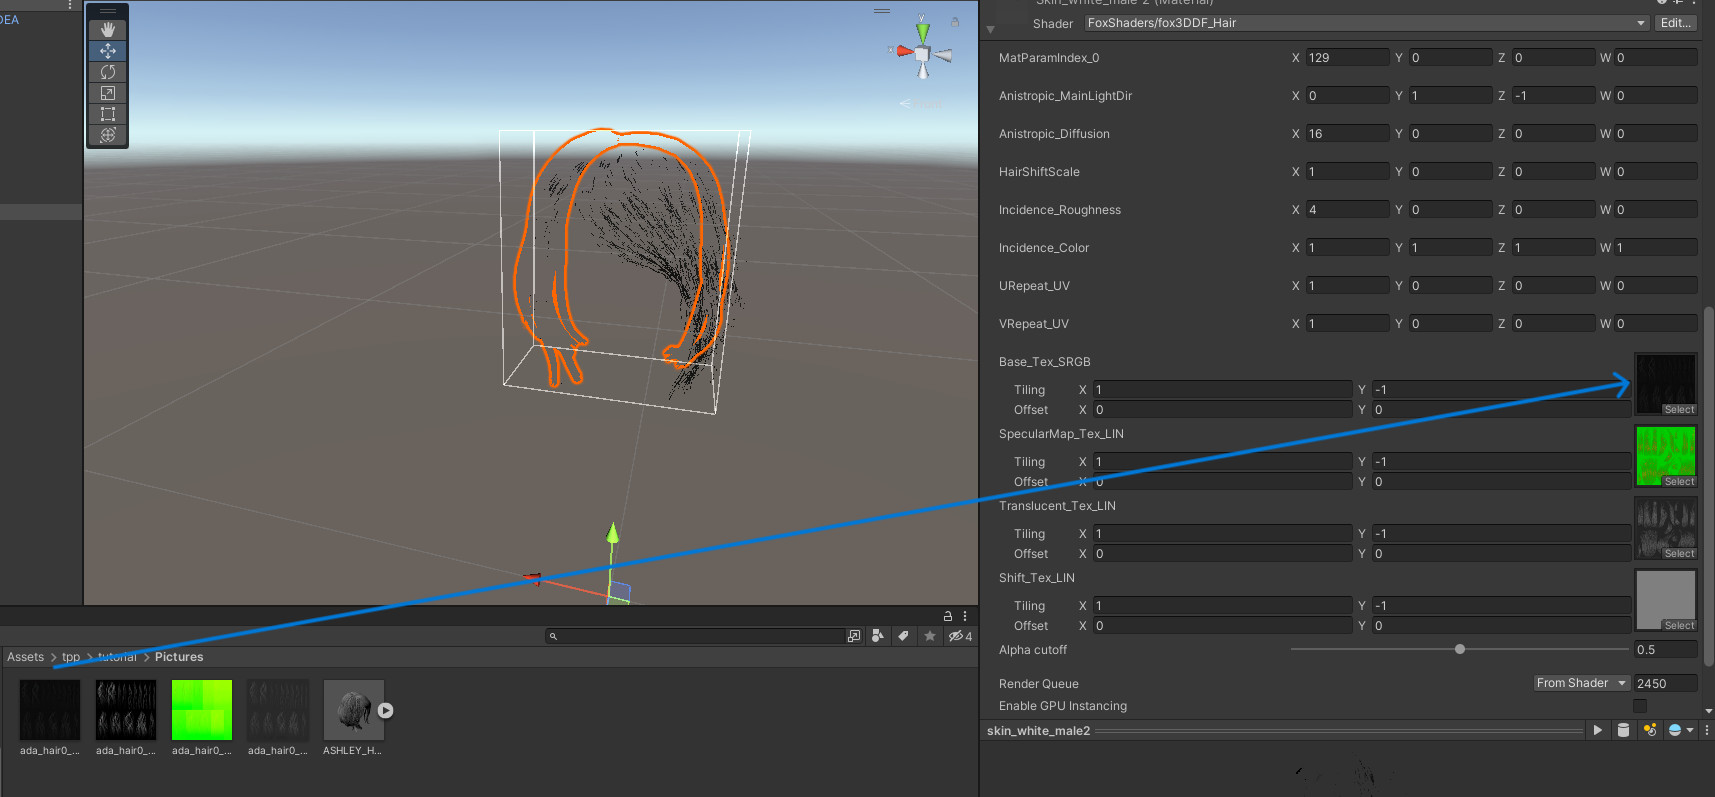Toggle preview lighting icon
Image resolution: width=1715 pixels, height=797 pixels.
[1650, 731]
